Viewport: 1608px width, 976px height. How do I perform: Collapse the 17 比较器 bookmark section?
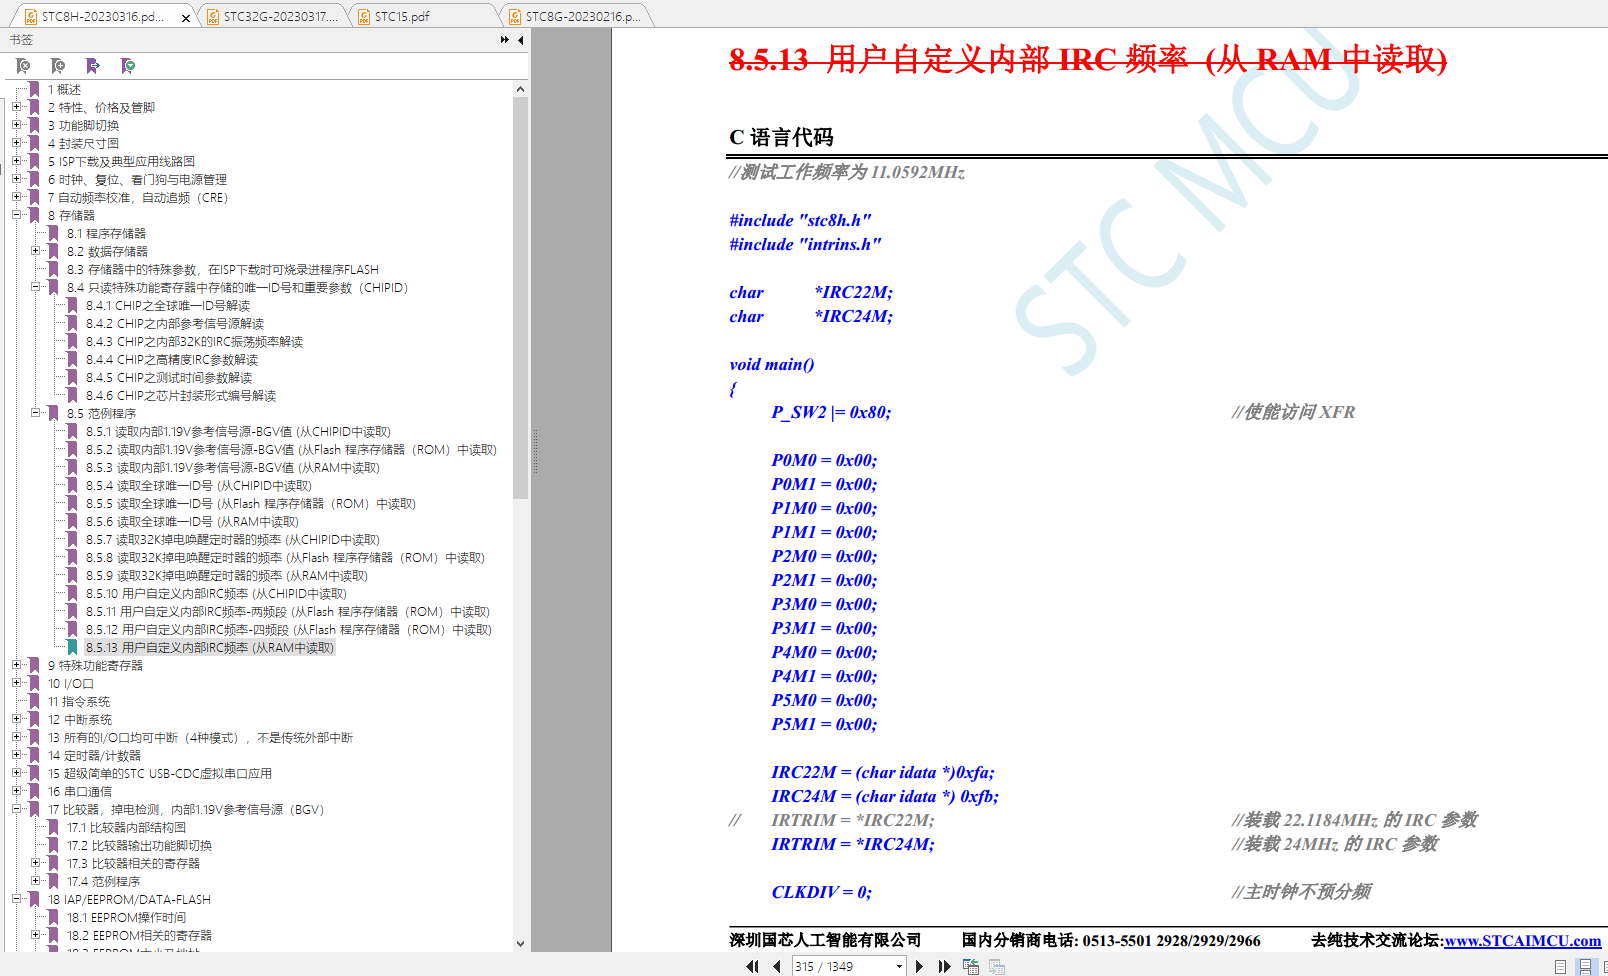[x=17, y=810]
